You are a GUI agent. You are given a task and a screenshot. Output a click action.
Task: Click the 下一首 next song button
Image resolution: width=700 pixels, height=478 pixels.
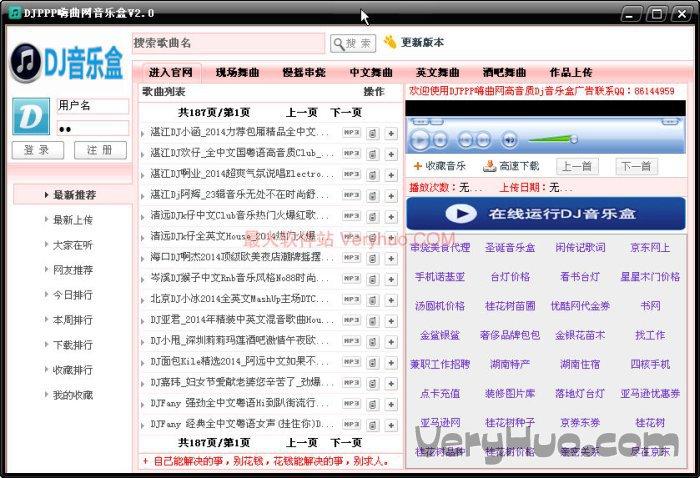click(636, 166)
